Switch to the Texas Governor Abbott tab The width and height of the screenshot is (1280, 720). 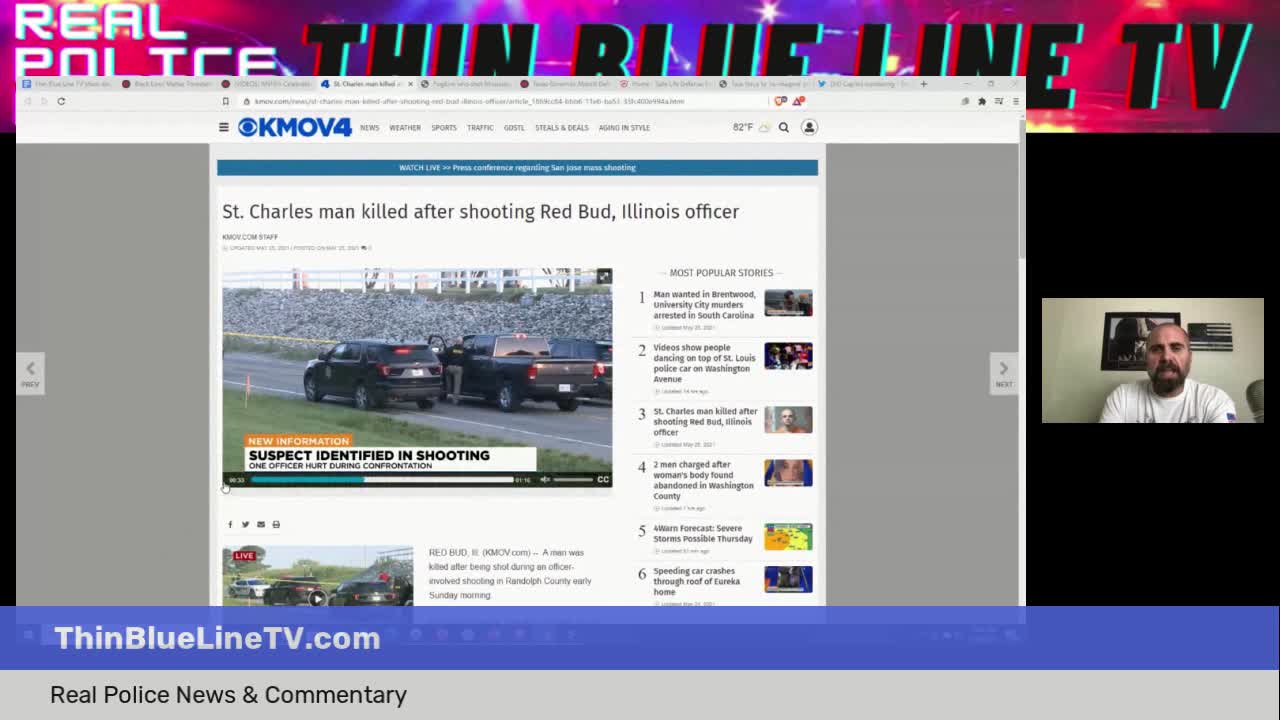[567, 84]
